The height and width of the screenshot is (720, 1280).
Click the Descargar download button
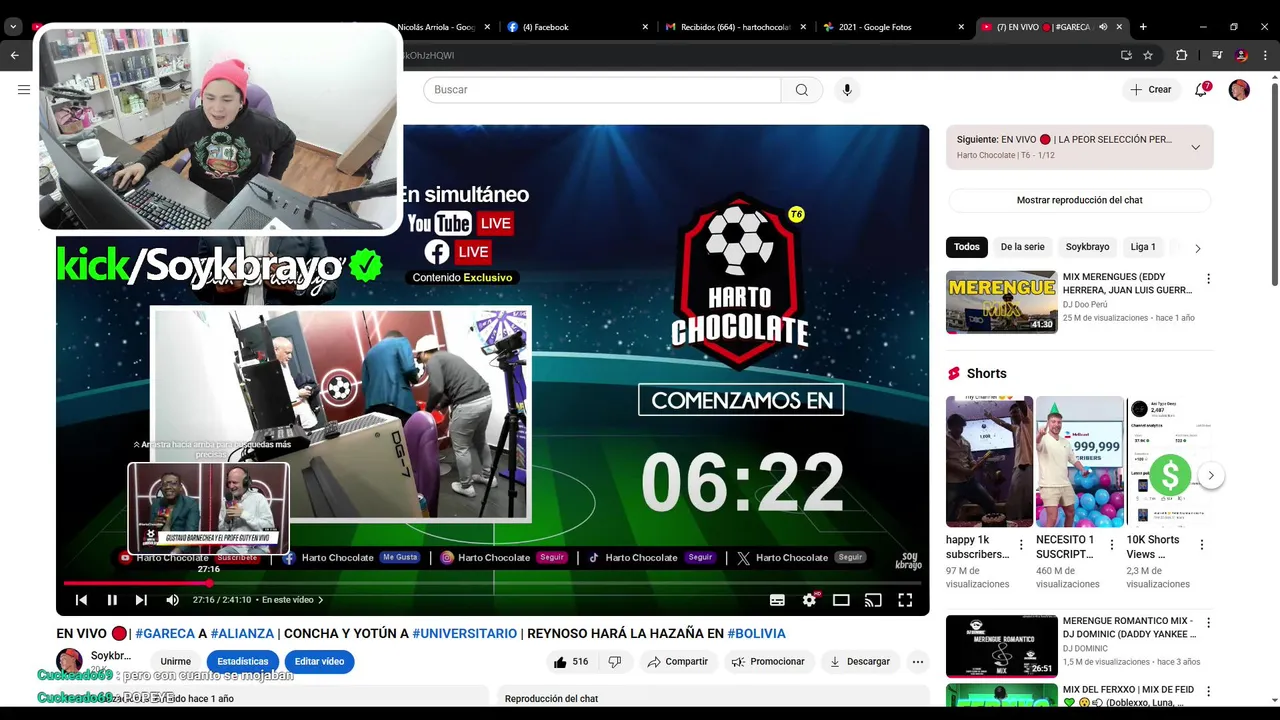tap(860, 662)
